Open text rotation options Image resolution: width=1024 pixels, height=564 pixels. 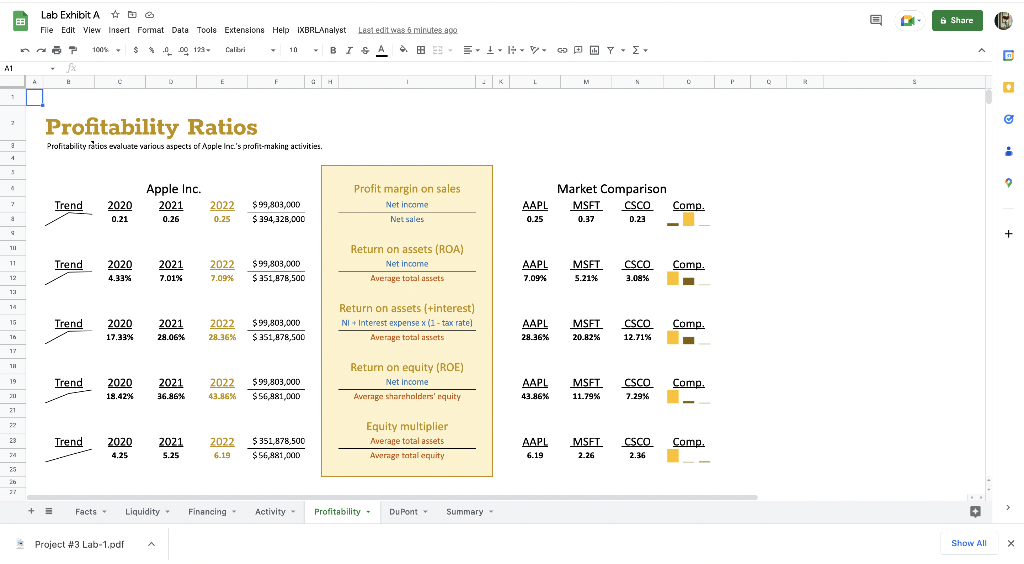pyautogui.click(x=538, y=50)
